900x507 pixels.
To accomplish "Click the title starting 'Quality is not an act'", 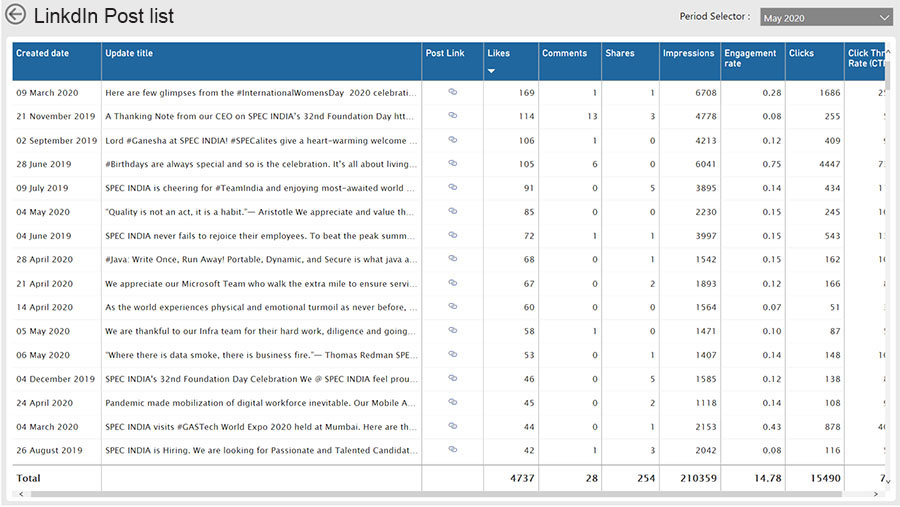I will (x=259, y=212).
